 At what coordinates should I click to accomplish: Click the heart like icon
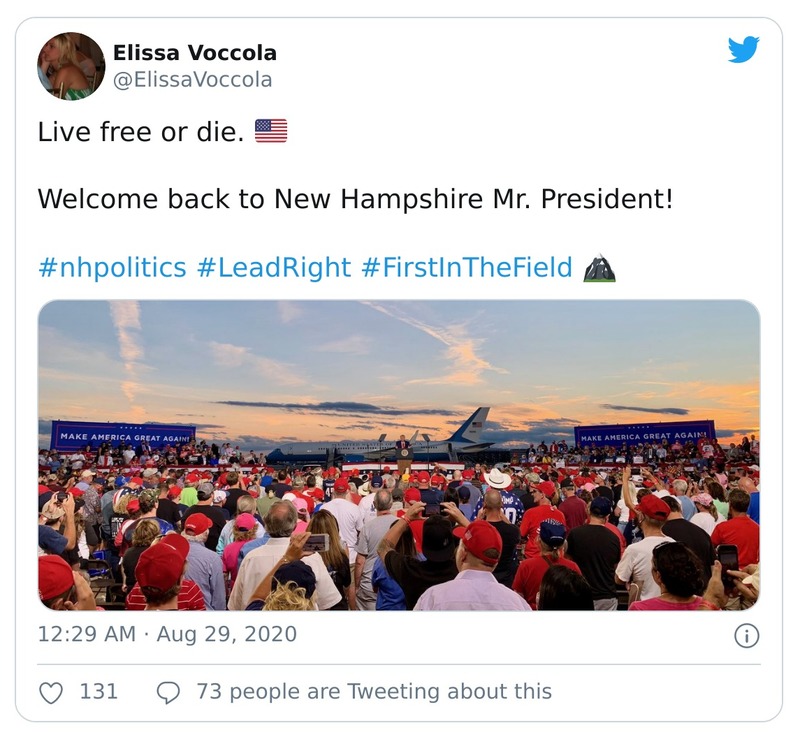(50, 692)
